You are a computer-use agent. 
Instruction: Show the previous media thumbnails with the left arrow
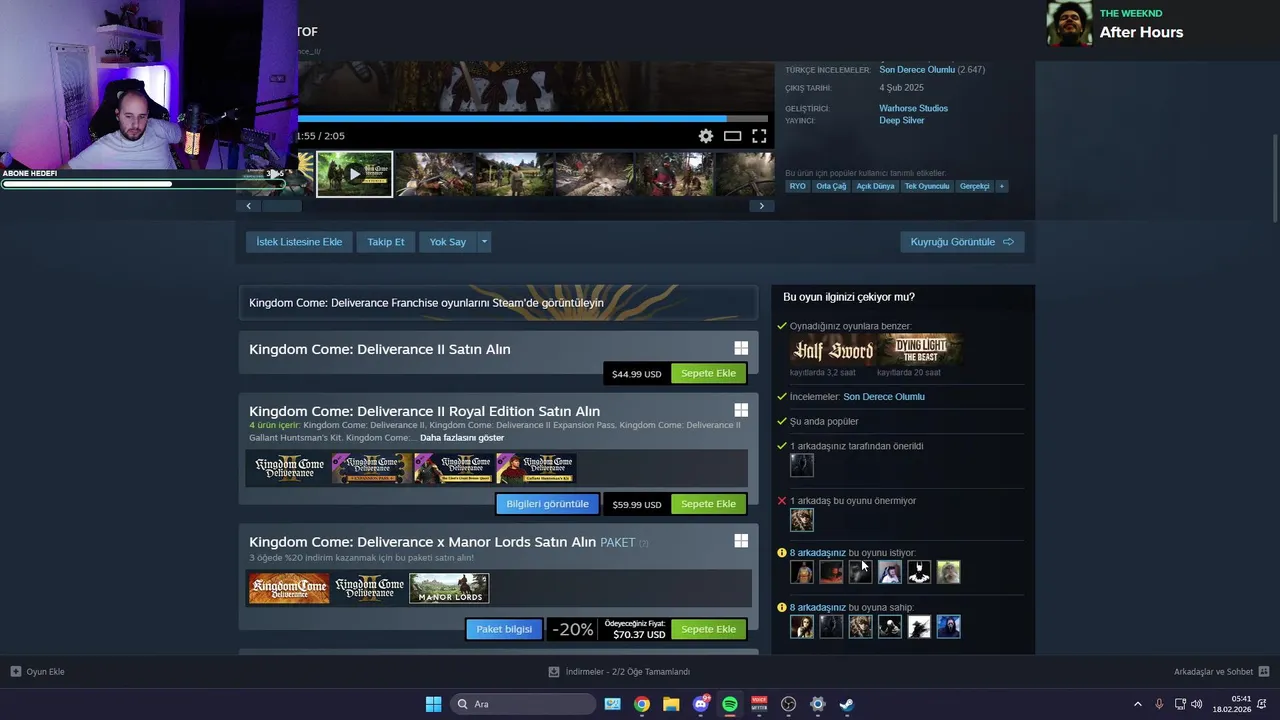click(x=248, y=206)
